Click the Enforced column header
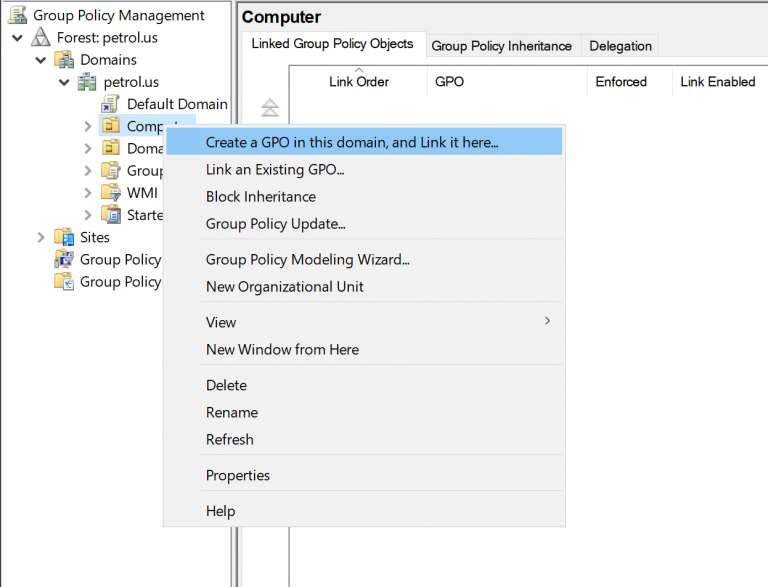This screenshot has height=587, width=768. tap(630, 81)
